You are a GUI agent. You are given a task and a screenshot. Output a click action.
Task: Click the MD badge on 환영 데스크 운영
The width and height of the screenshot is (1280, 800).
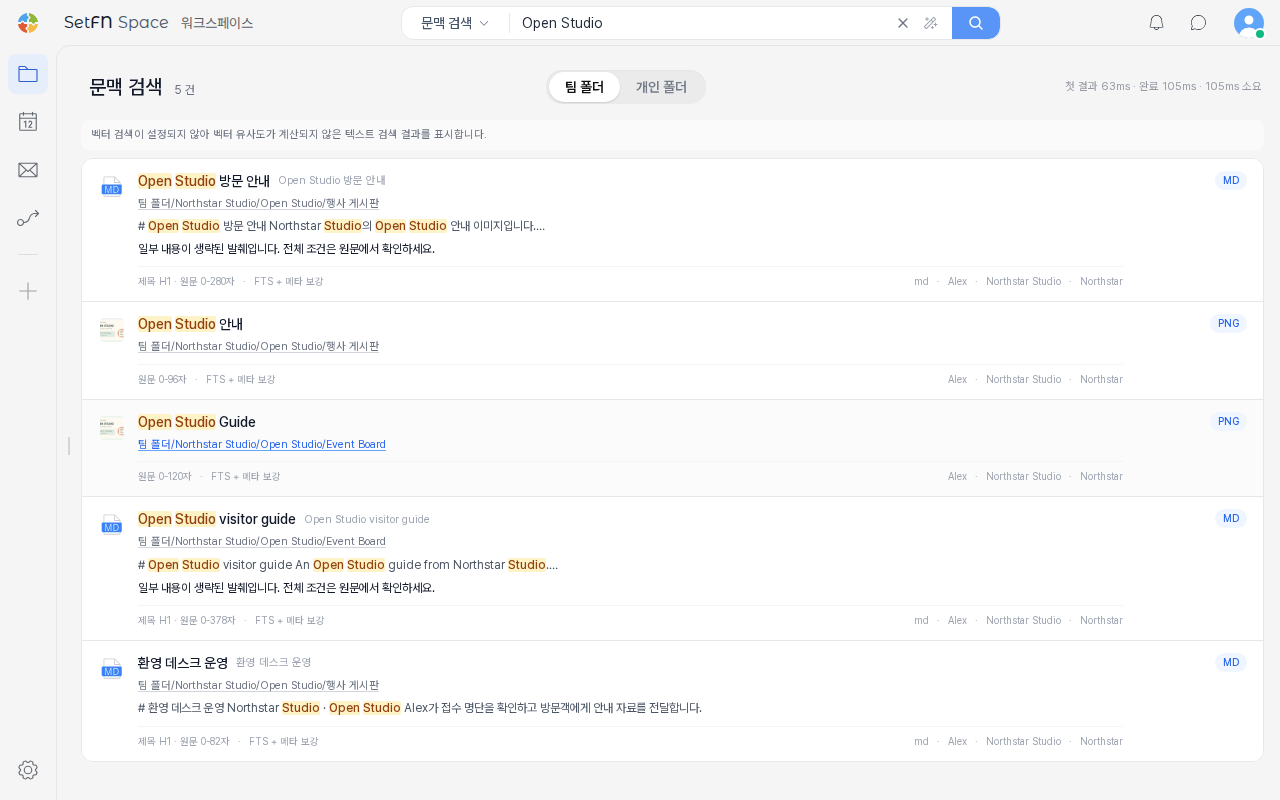[1231, 662]
